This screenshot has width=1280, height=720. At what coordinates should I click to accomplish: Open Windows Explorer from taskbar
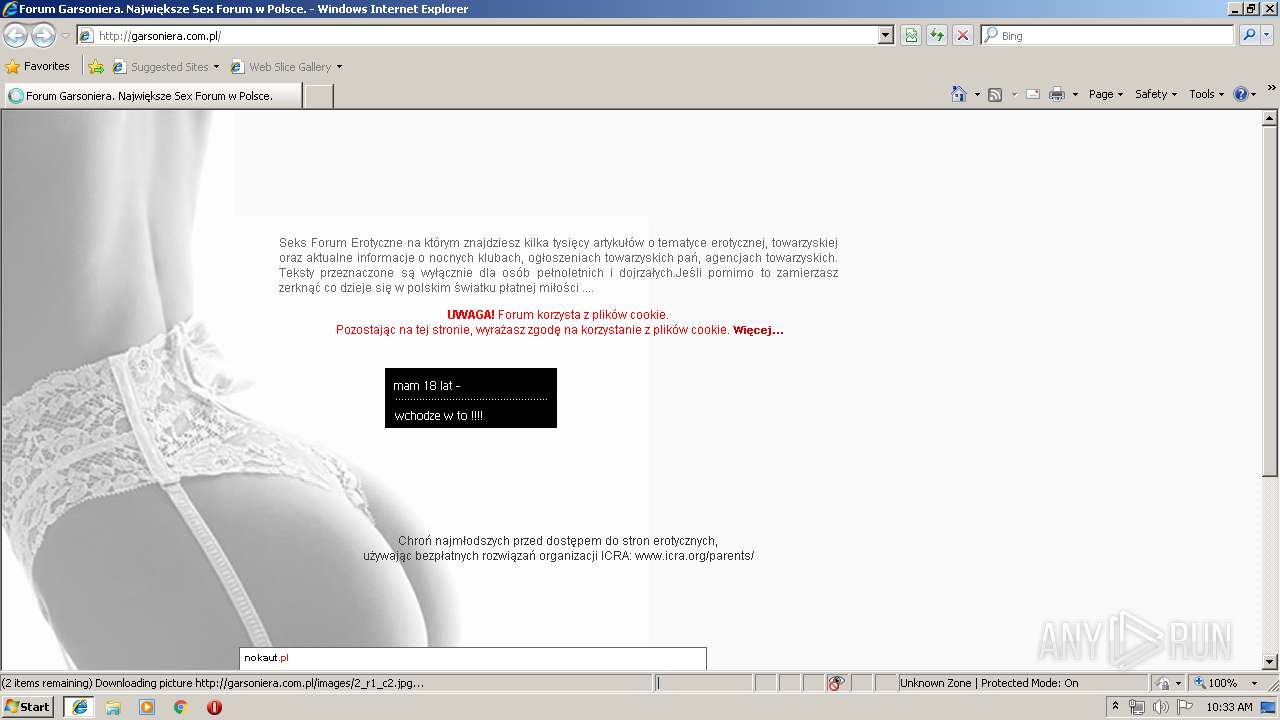point(113,707)
